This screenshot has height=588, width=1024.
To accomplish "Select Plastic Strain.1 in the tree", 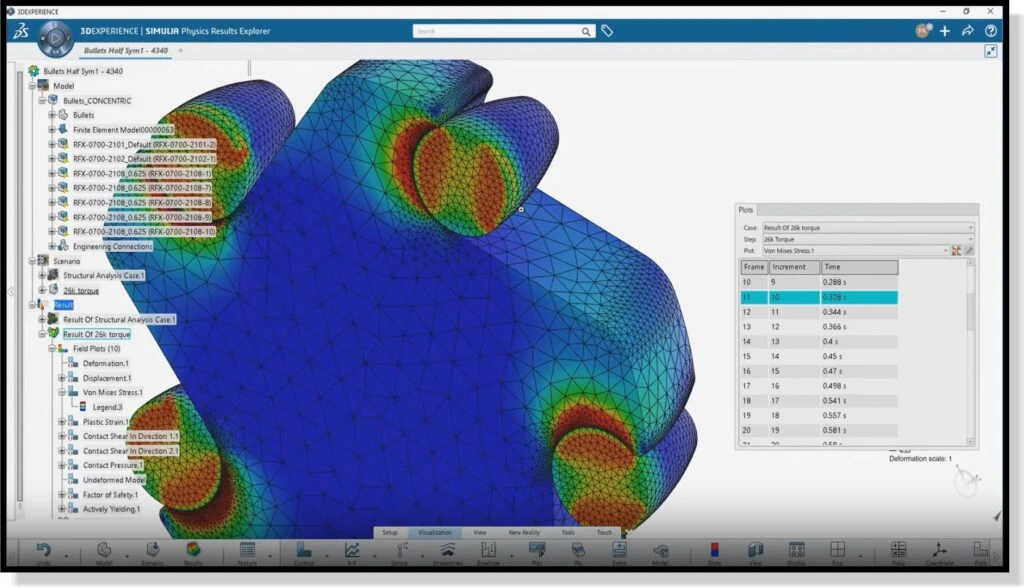I will (106, 422).
